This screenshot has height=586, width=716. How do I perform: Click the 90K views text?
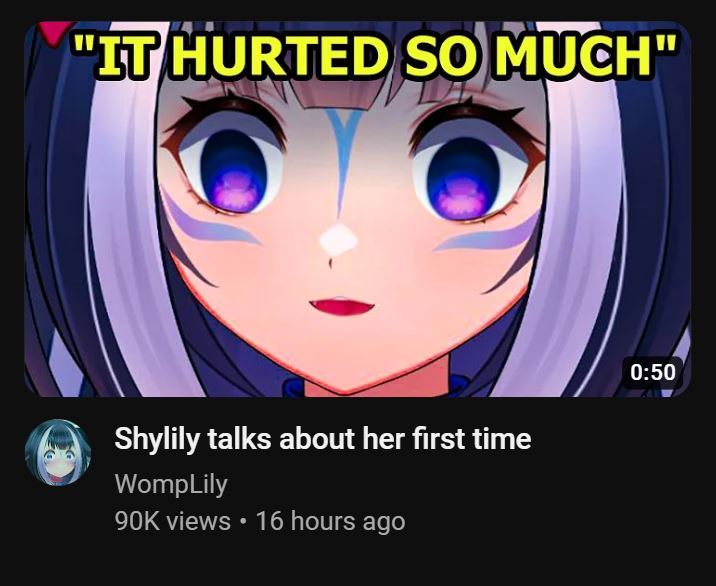click(173, 521)
